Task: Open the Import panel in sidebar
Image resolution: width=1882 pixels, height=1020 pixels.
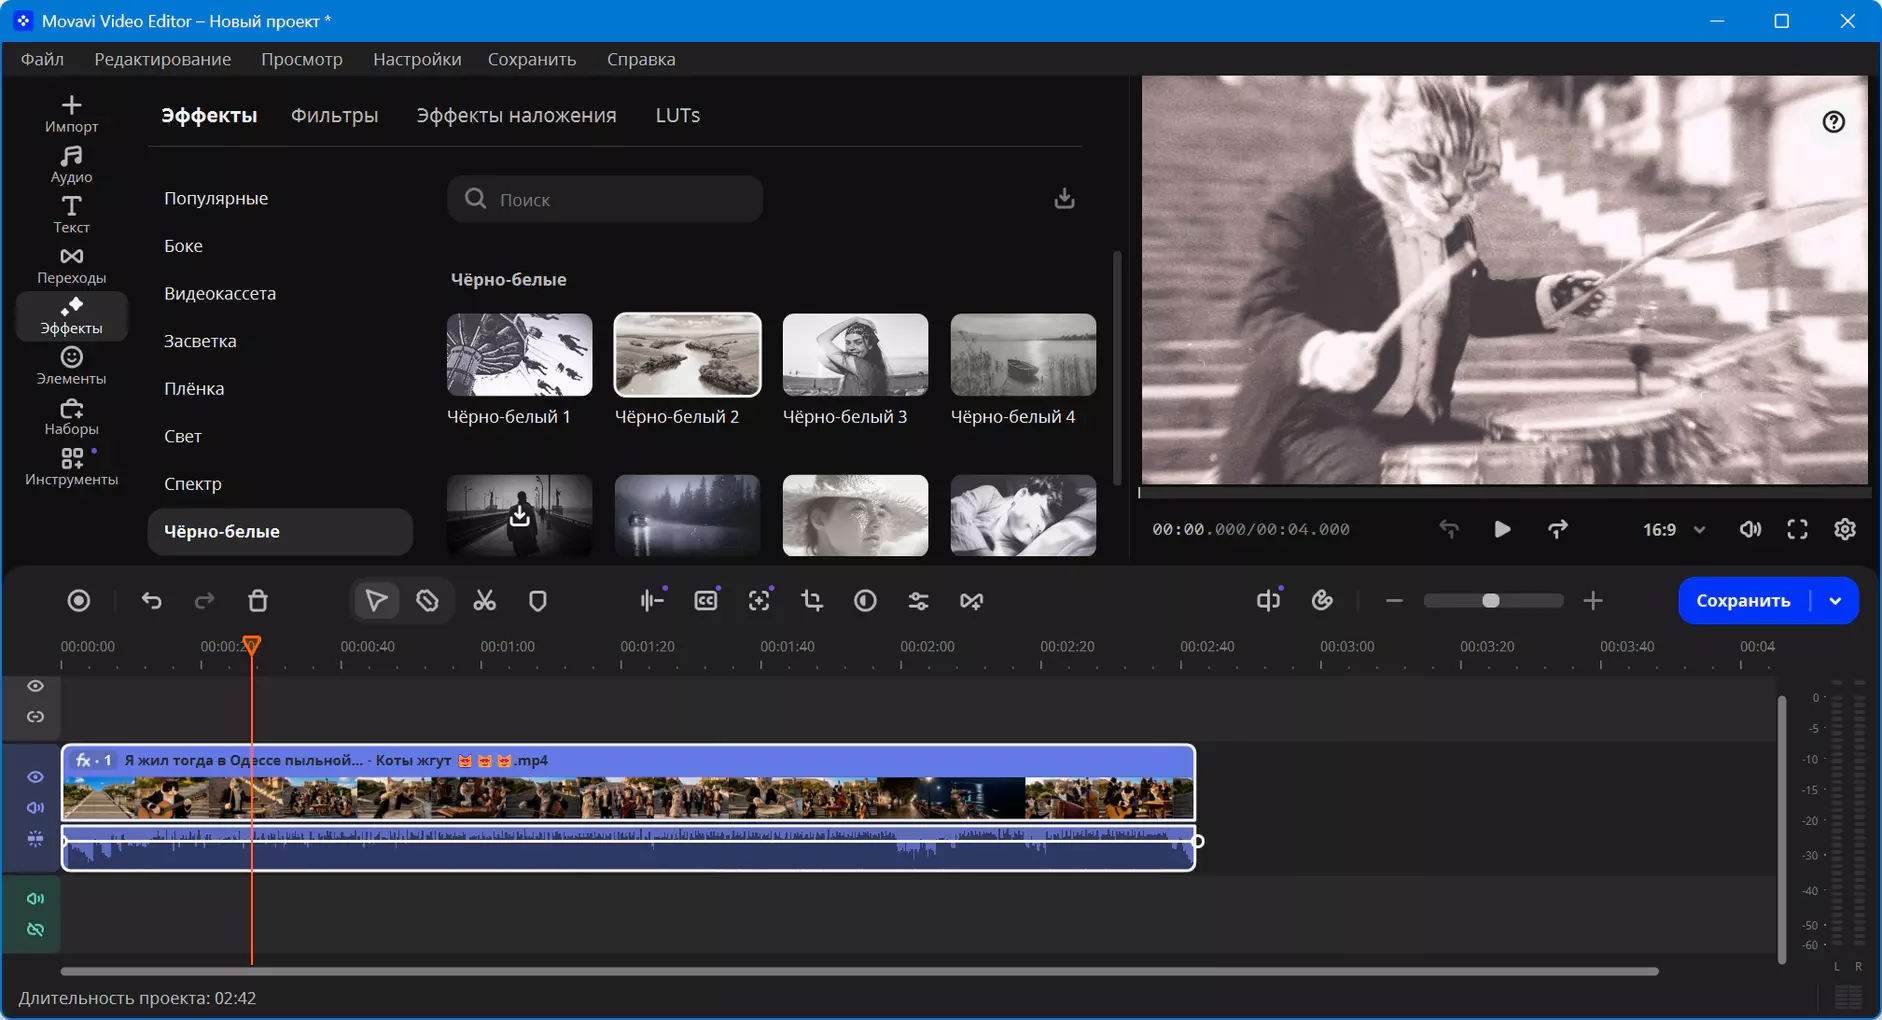Action: [x=71, y=114]
